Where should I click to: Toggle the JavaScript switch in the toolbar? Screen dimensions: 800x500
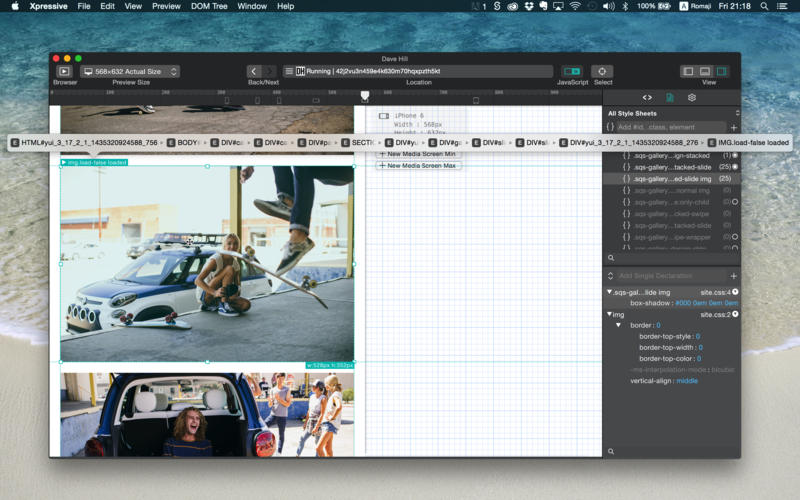(572, 72)
